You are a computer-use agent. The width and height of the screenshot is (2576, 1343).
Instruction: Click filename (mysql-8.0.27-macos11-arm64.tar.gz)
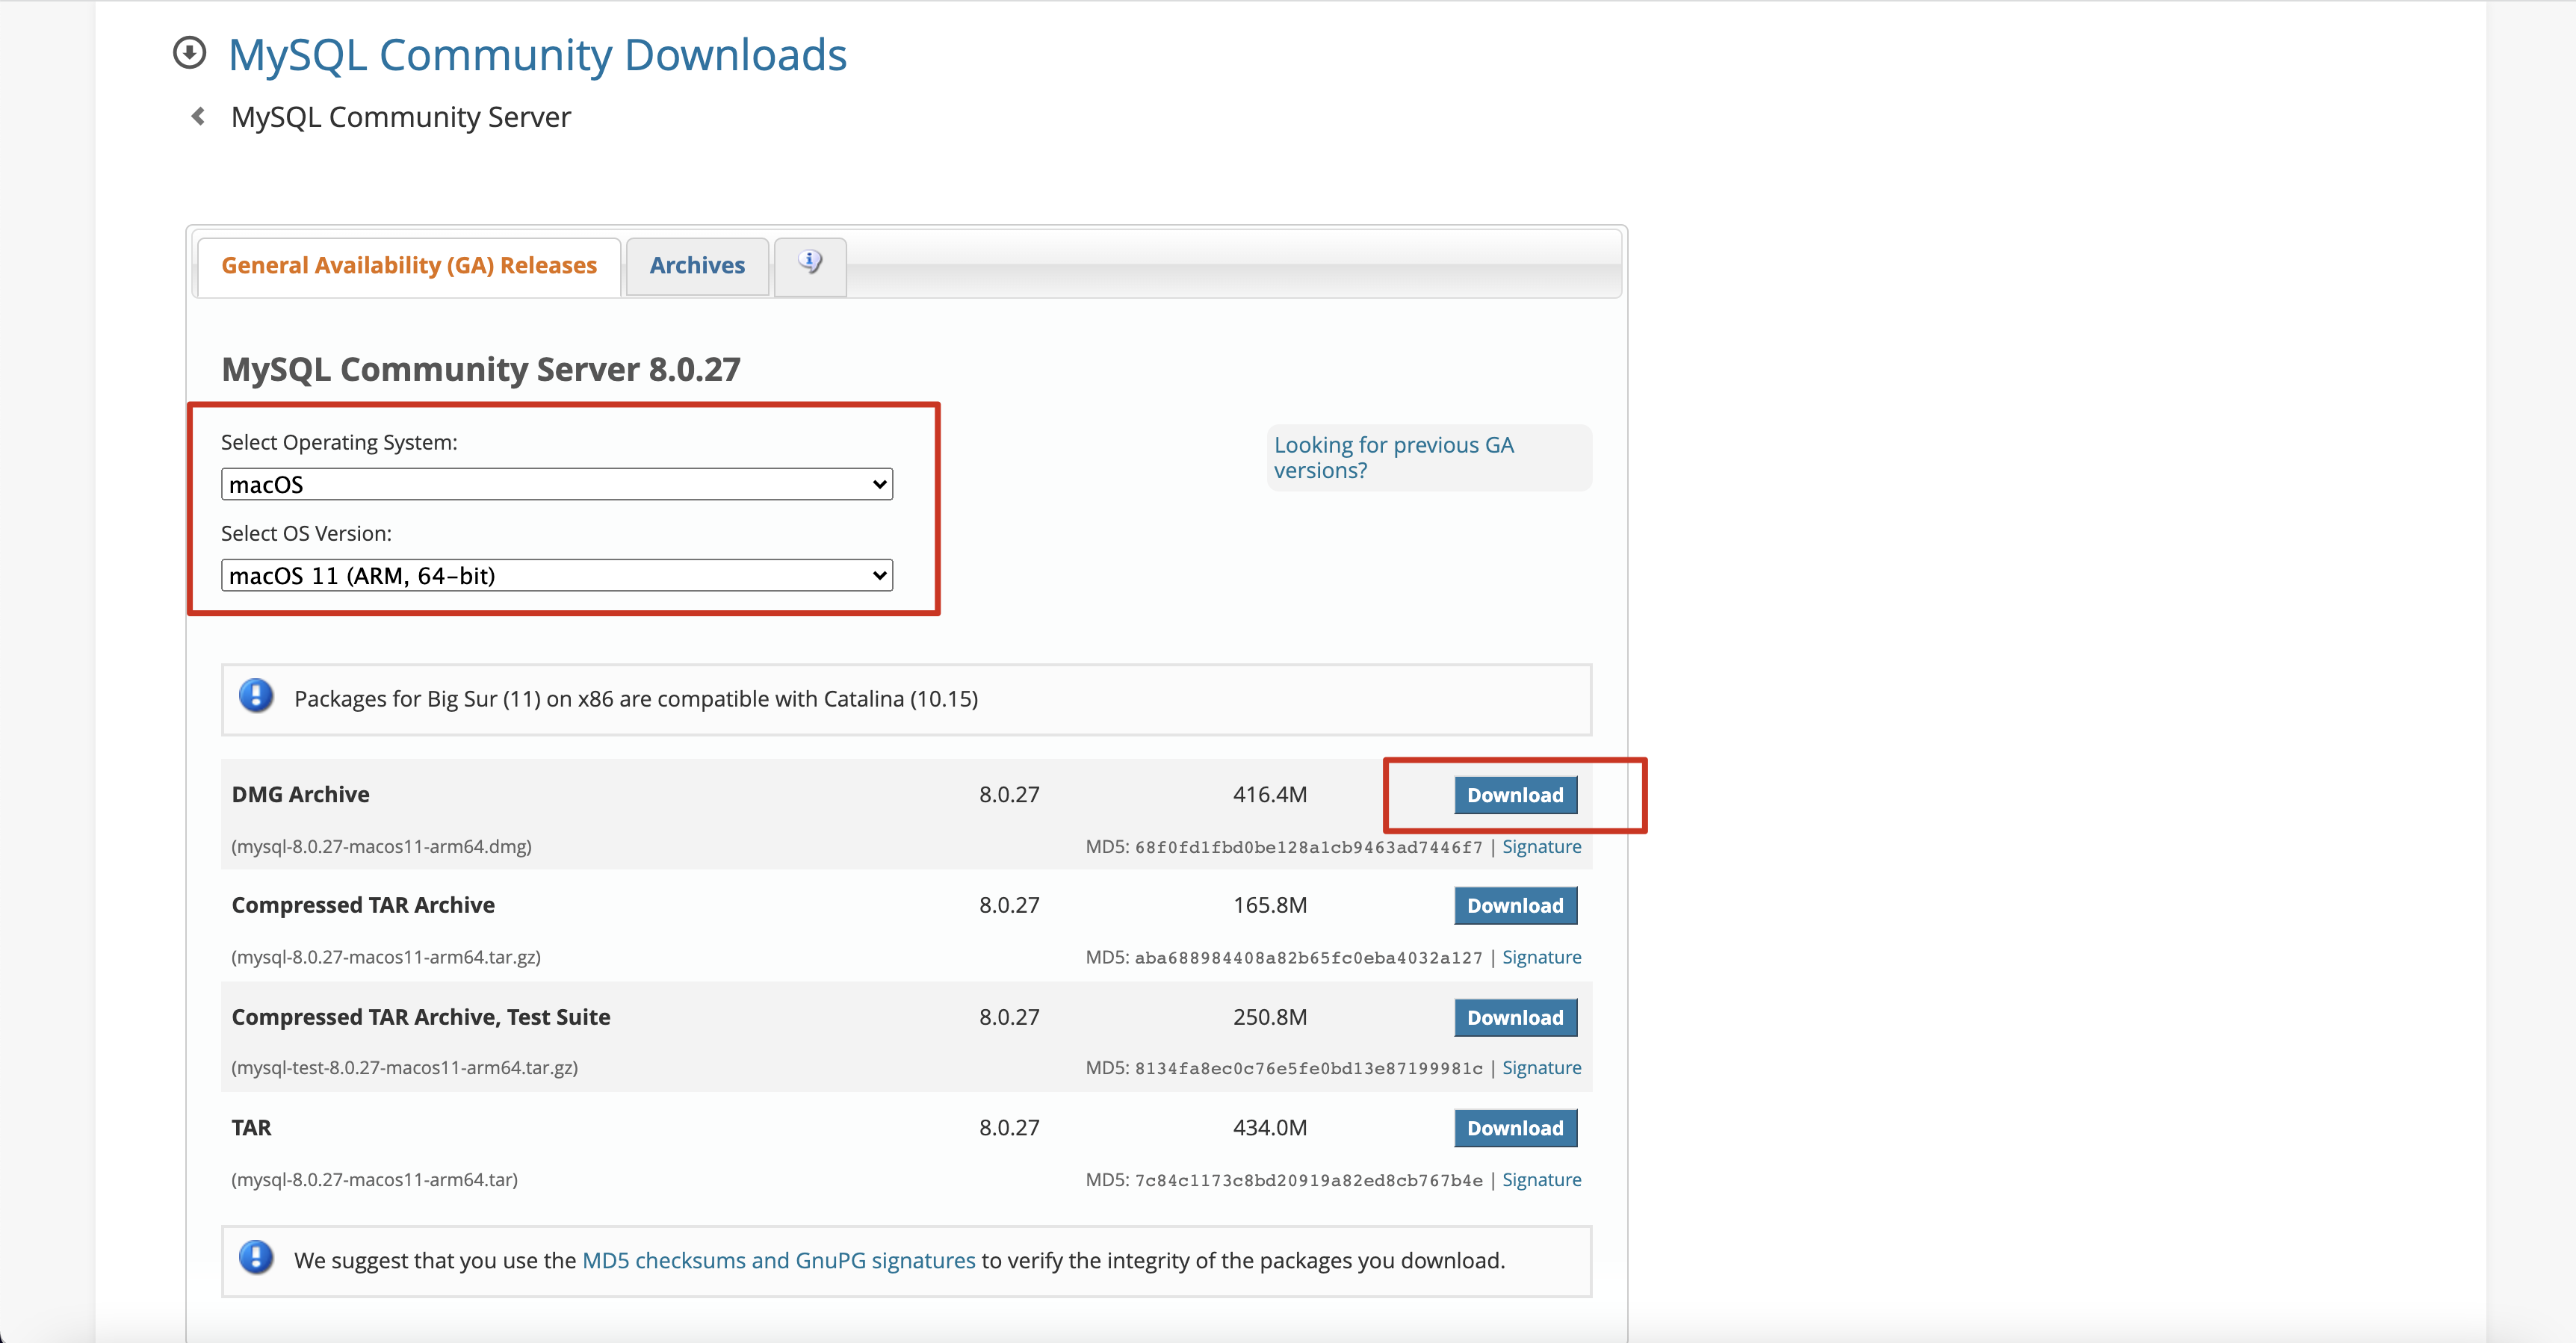tap(386, 958)
